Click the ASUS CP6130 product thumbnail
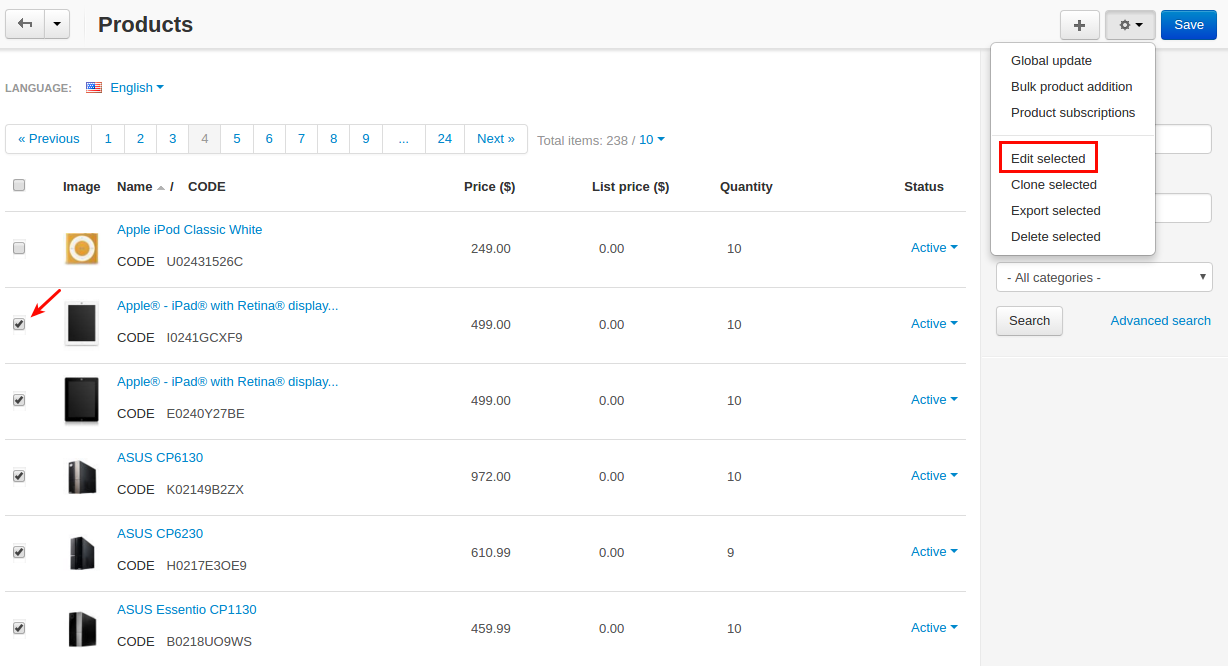The image size is (1228, 666). (x=82, y=477)
